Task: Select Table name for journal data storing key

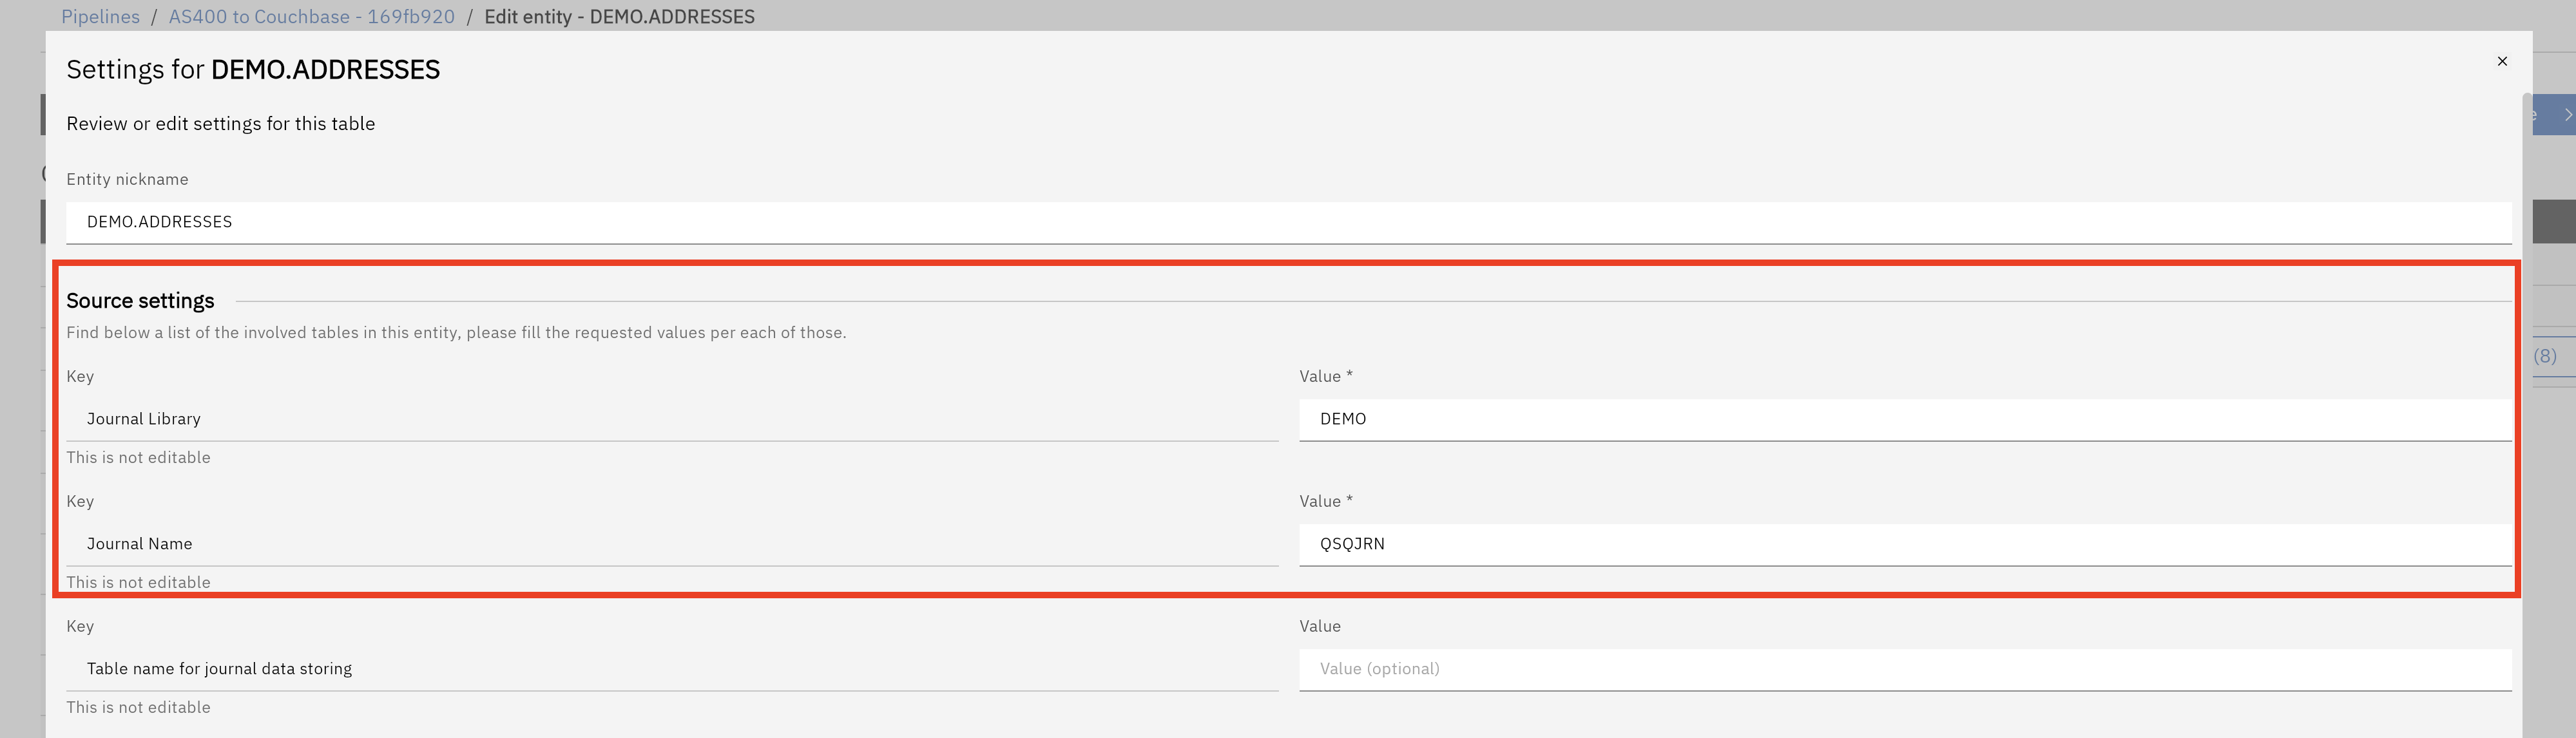Action: [672, 669]
